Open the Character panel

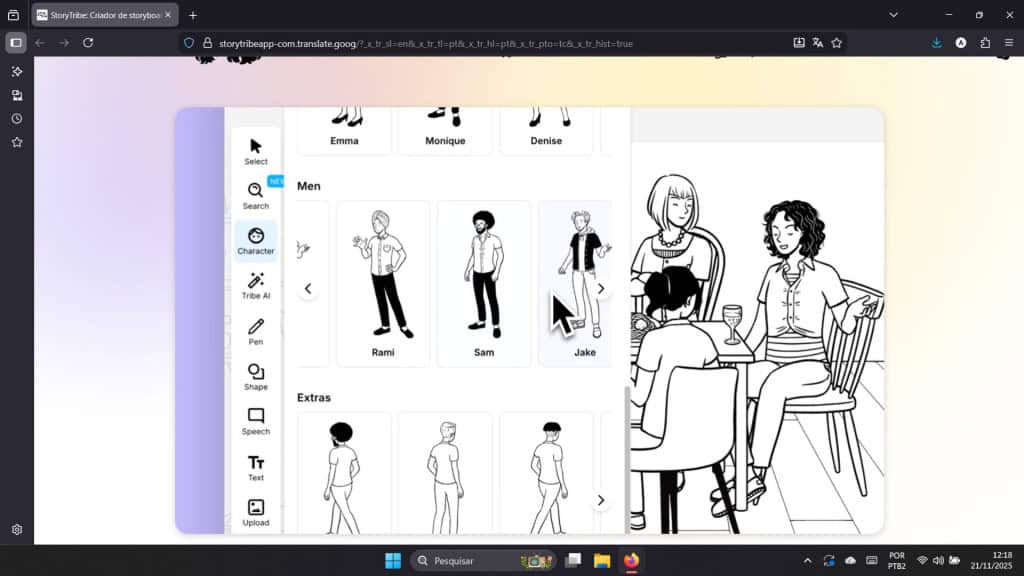tap(255, 240)
